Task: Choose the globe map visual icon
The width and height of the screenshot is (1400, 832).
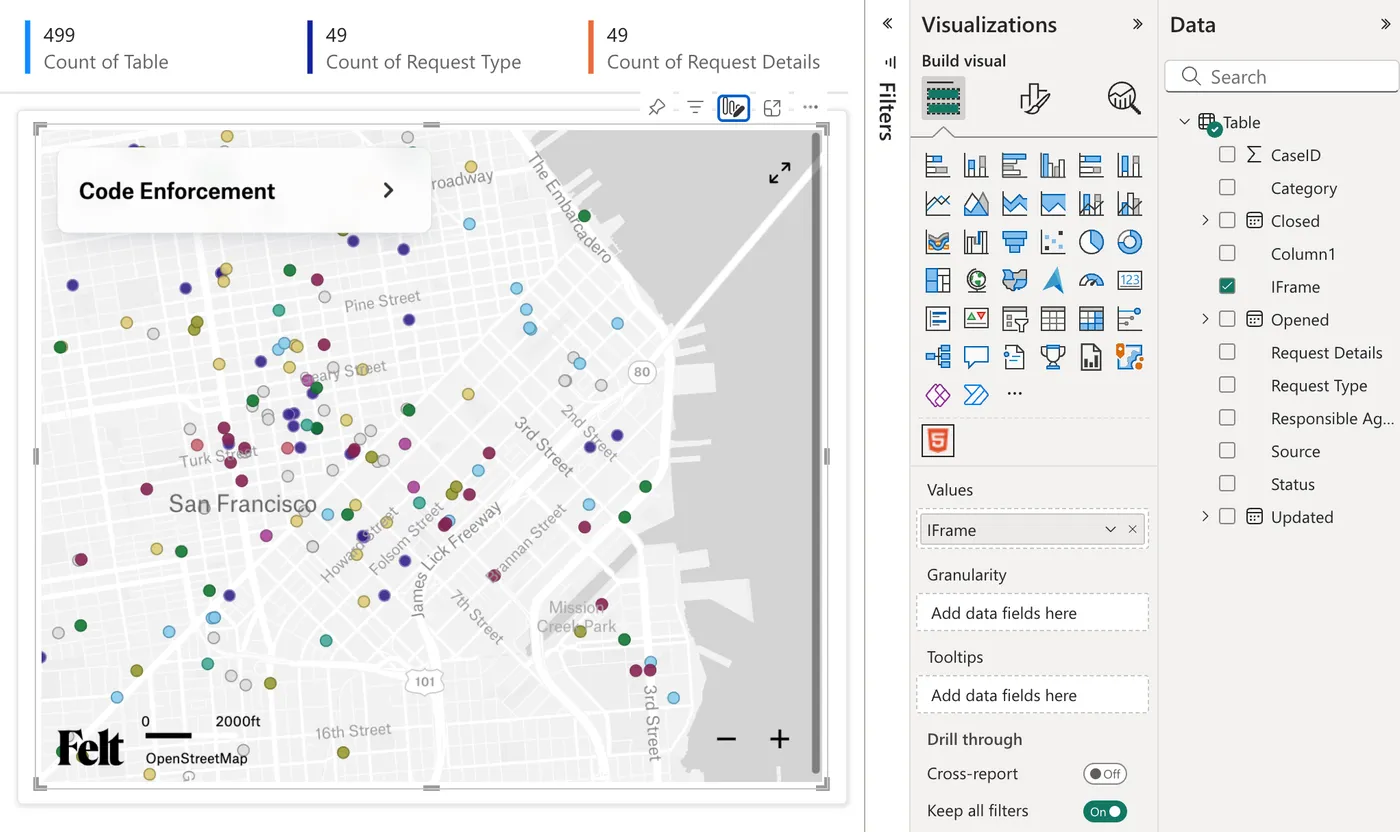Action: 976,280
